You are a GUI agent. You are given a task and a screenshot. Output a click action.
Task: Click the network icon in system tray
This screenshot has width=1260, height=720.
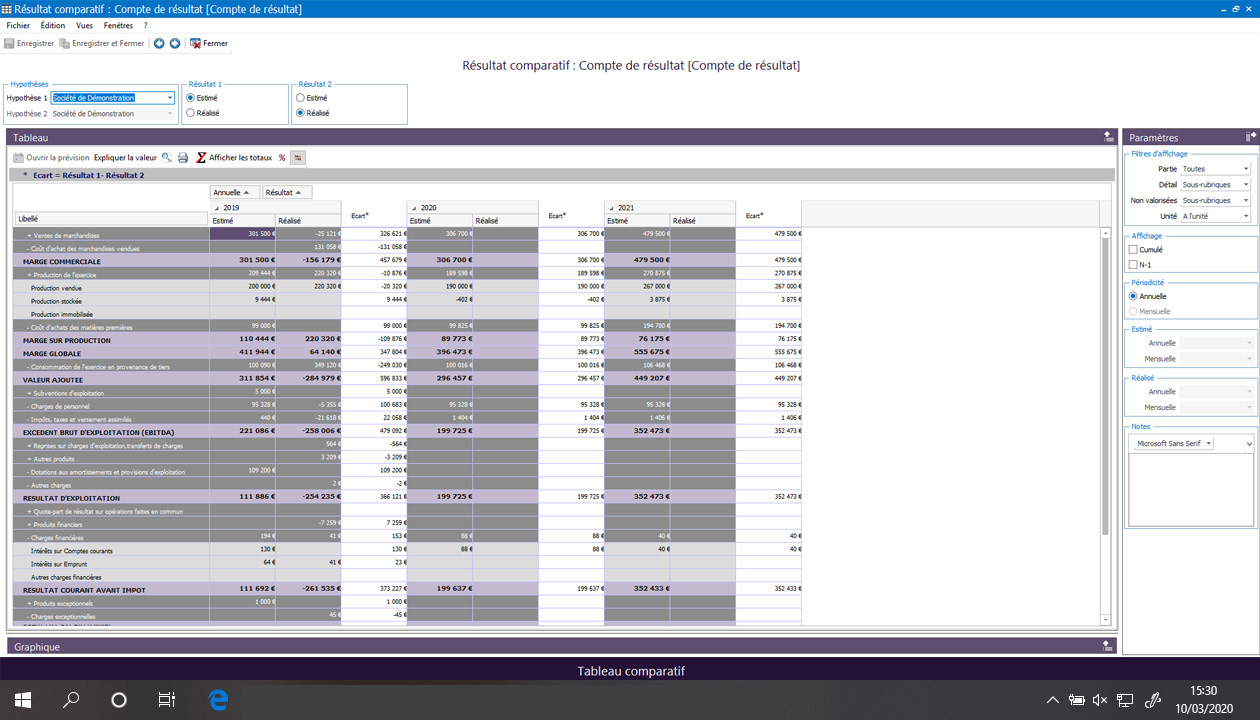coord(1125,700)
